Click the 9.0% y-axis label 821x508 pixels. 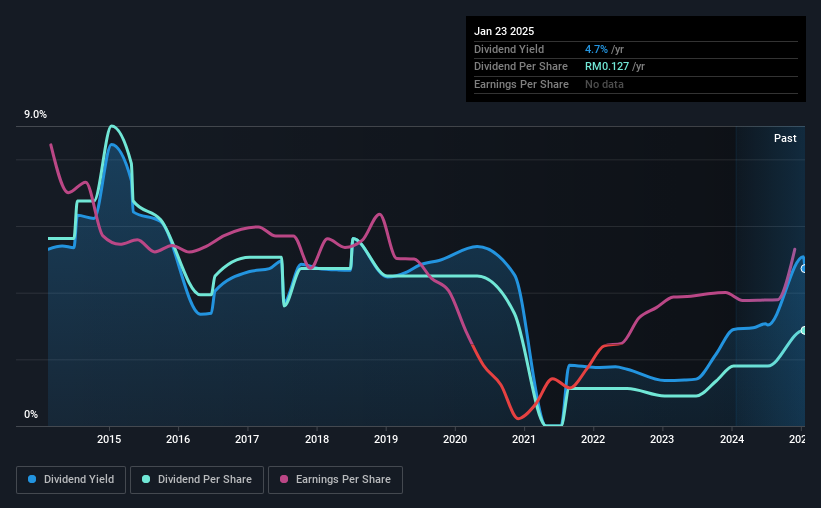click(x=35, y=115)
